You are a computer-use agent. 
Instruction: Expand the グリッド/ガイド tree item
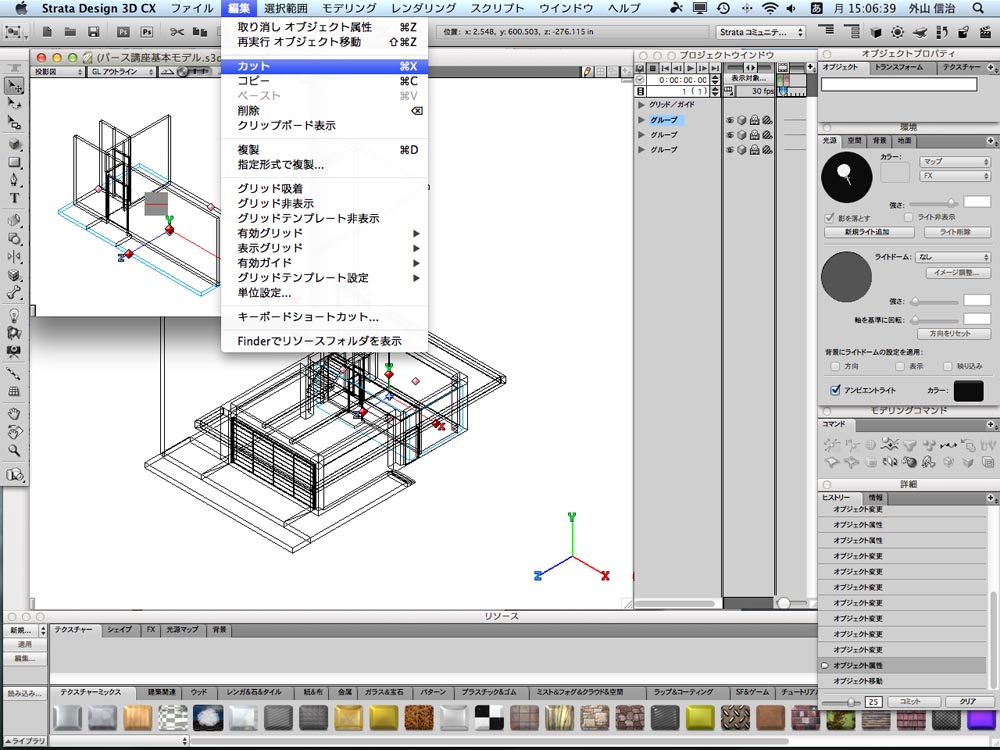(642, 105)
